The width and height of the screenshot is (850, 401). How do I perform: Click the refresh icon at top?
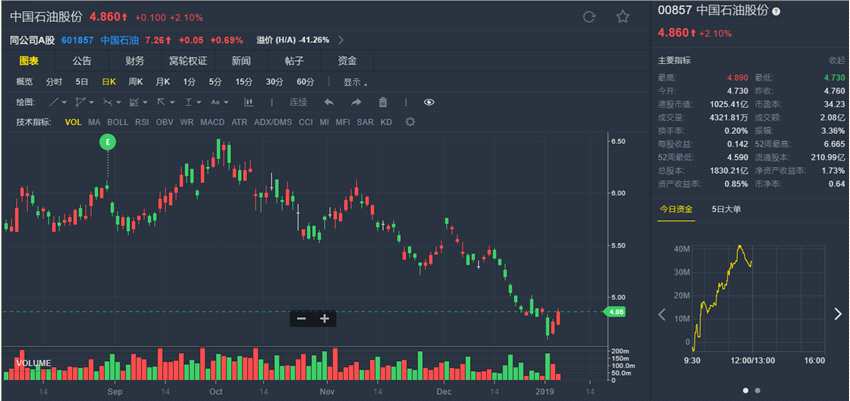coord(589,17)
